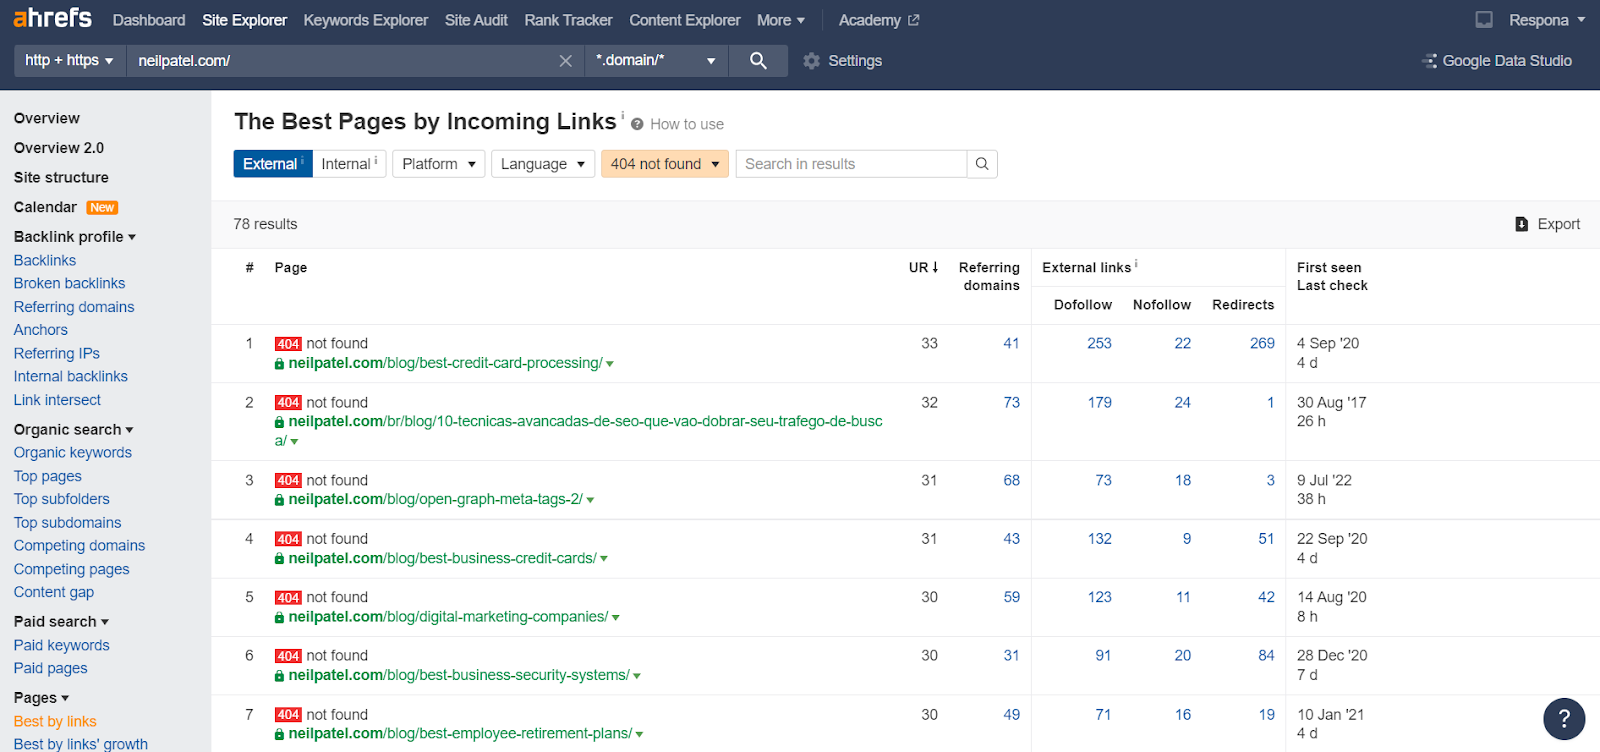Click the External links info icon
Image resolution: width=1600 pixels, height=752 pixels.
click(1136, 265)
